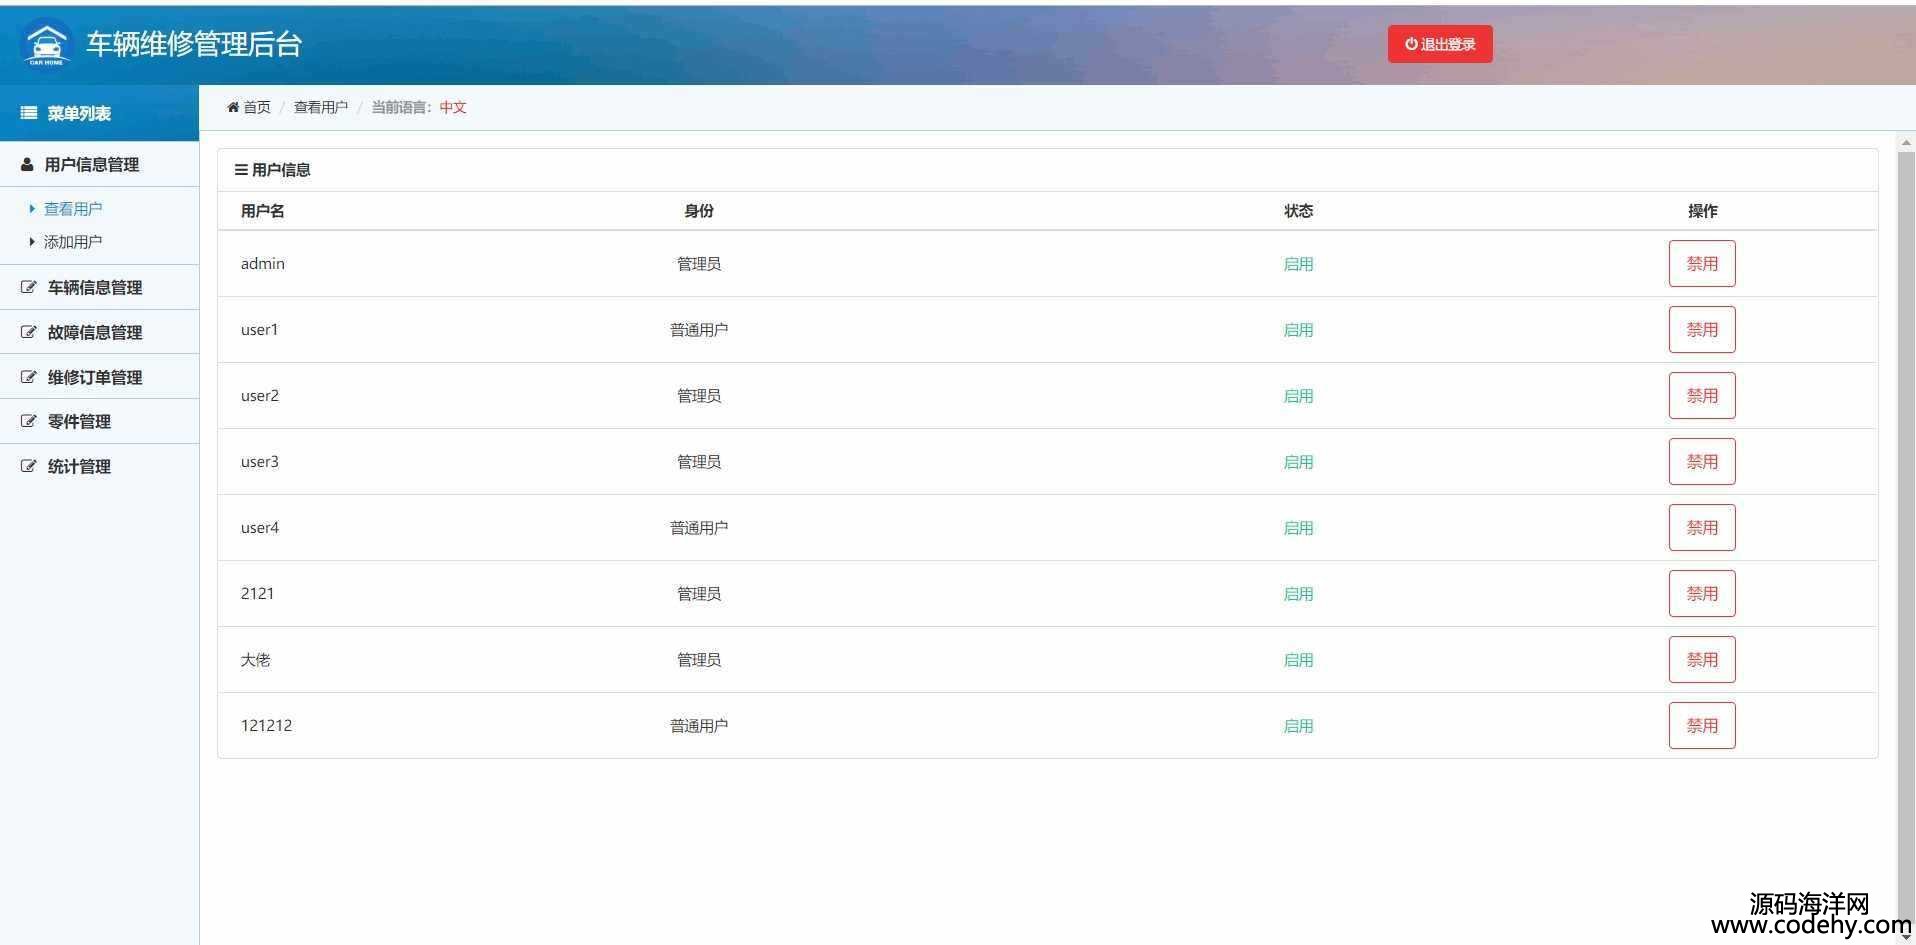Open 统计管理 menu
The image size is (1916, 945).
point(99,466)
